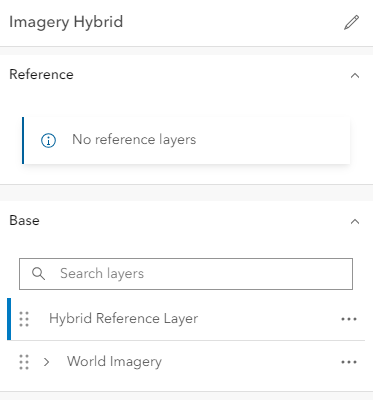Screen dimensions: 373x400
Task: Grab the drag handle of World Imagery
Action: click(x=24, y=362)
